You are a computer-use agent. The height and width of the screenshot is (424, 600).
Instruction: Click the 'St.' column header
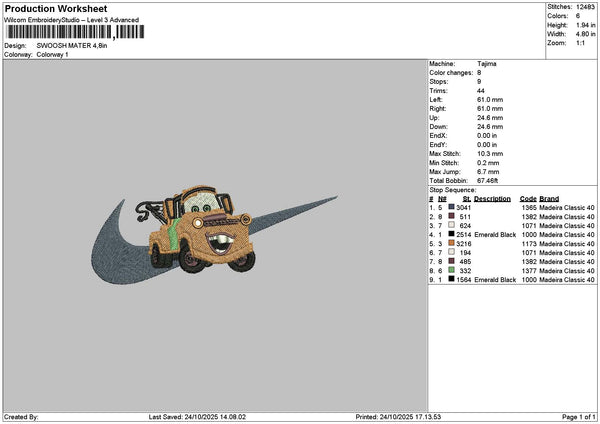pos(466,199)
